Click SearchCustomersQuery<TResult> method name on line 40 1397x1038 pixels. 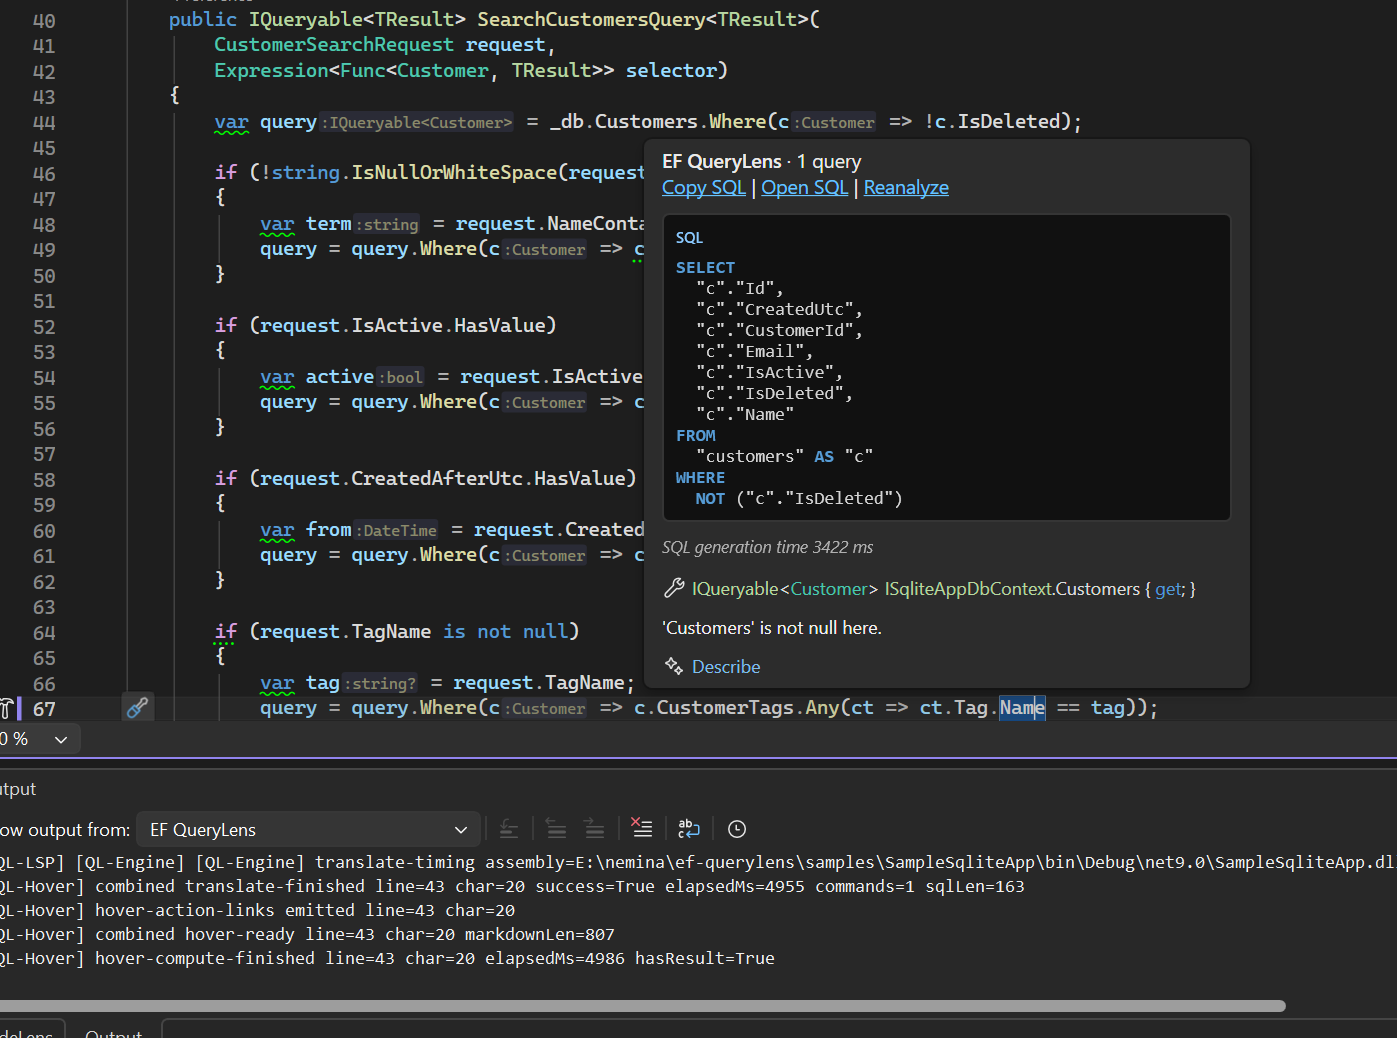(642, 19)
